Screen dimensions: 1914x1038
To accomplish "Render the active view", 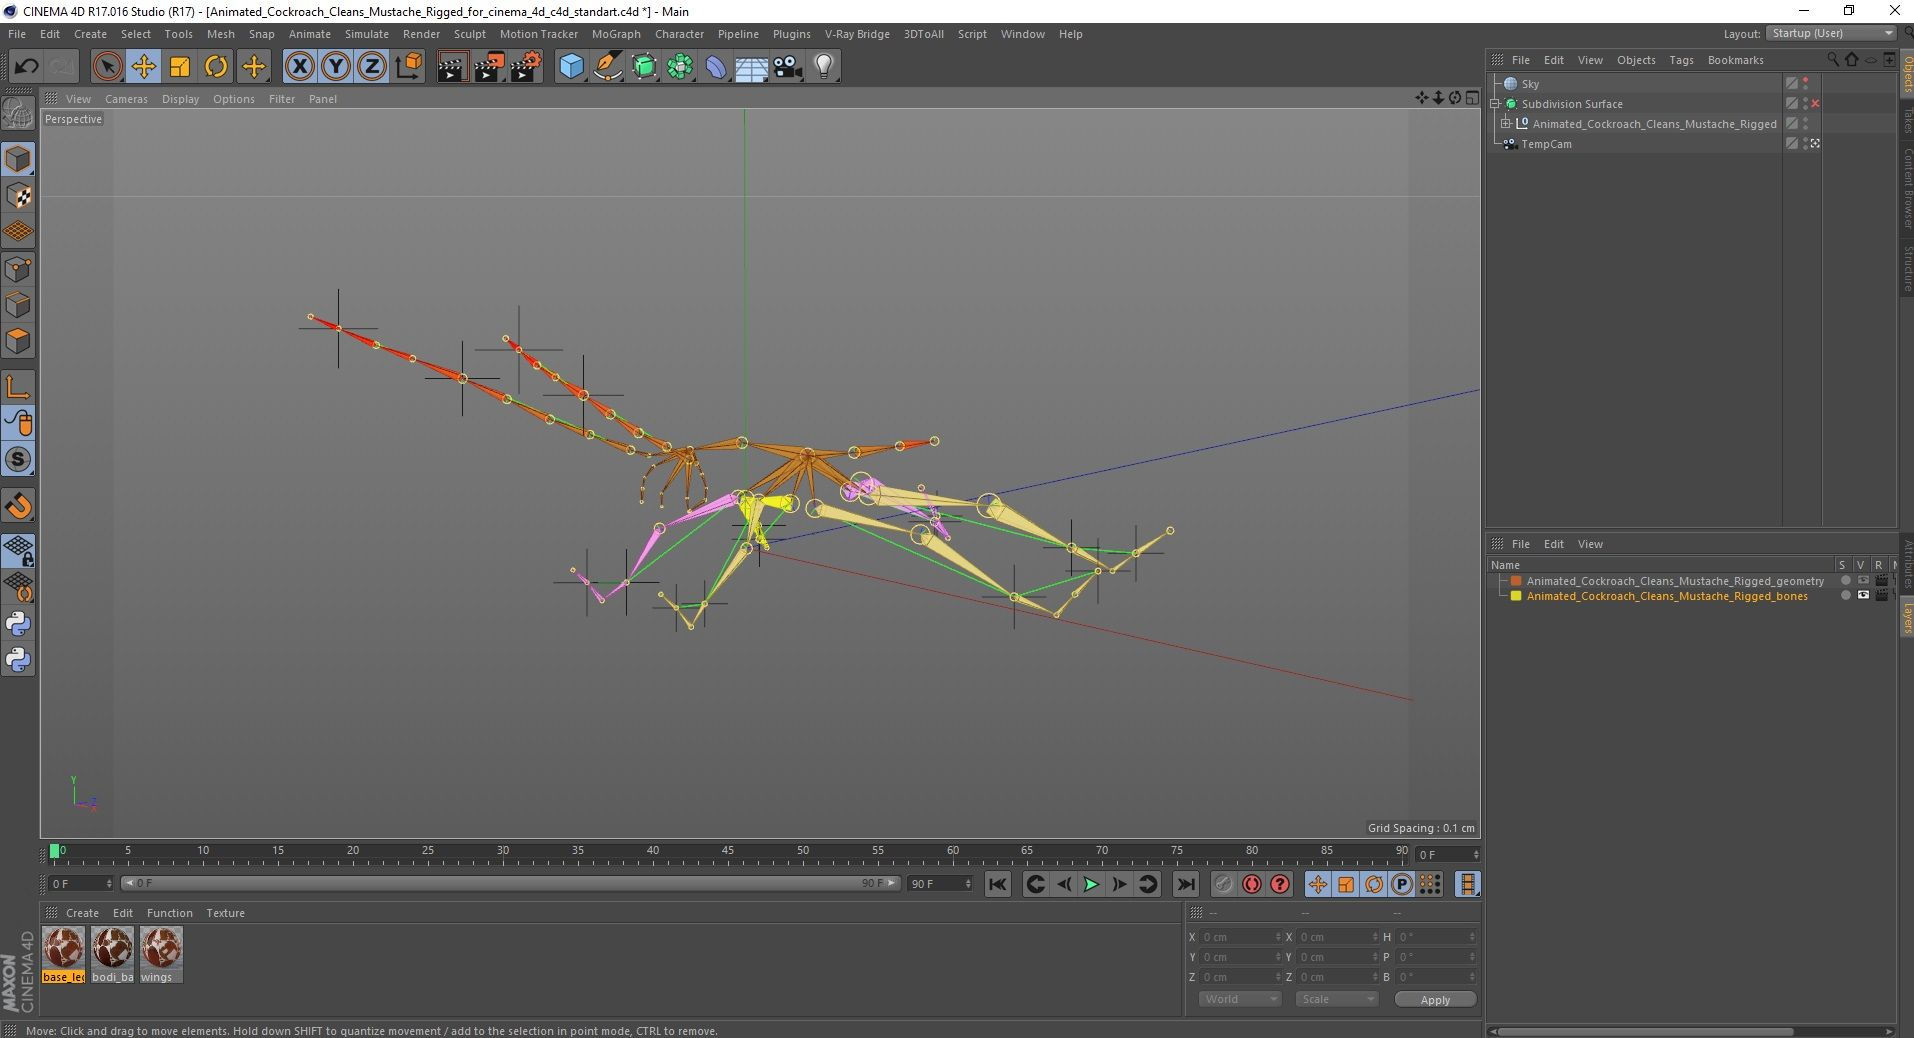I will 452,67.
